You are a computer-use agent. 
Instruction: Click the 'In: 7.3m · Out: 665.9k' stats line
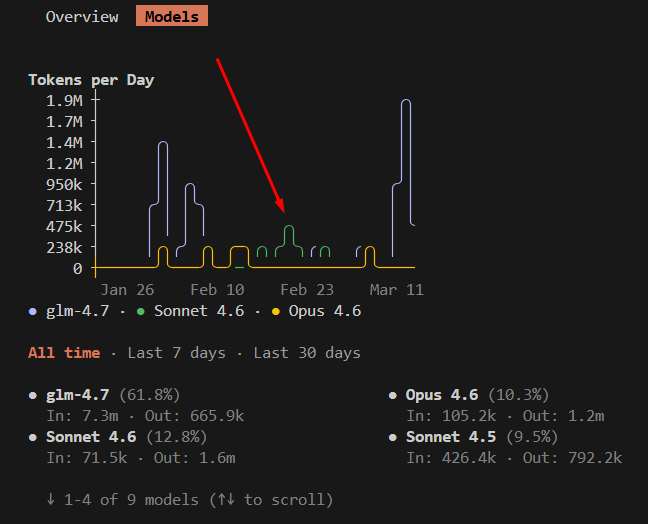[145, 416]
